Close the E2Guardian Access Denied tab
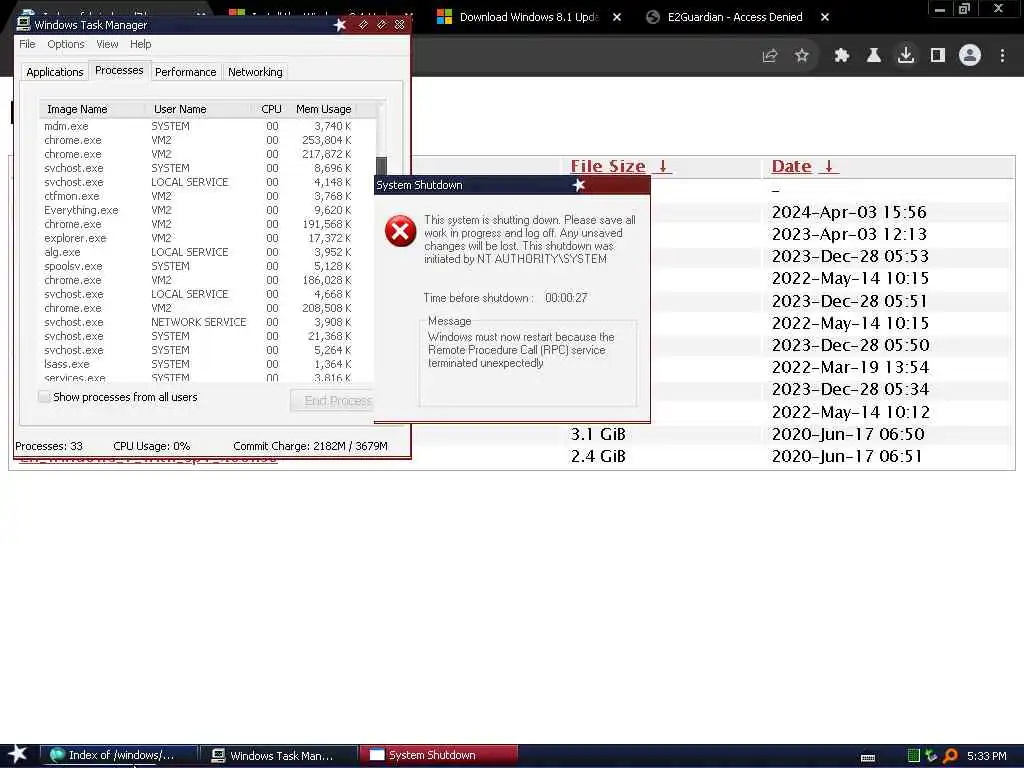 tap(825, 17)
